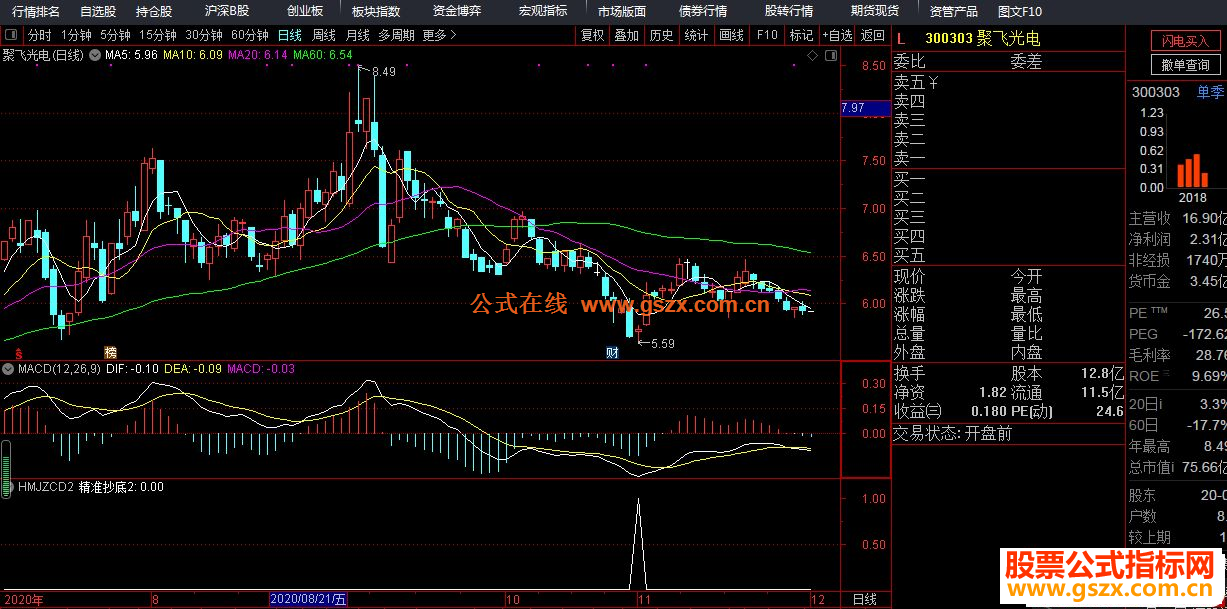Open 沪深B股 tab
Viewport: 1227px width, 609px height.
227,11
